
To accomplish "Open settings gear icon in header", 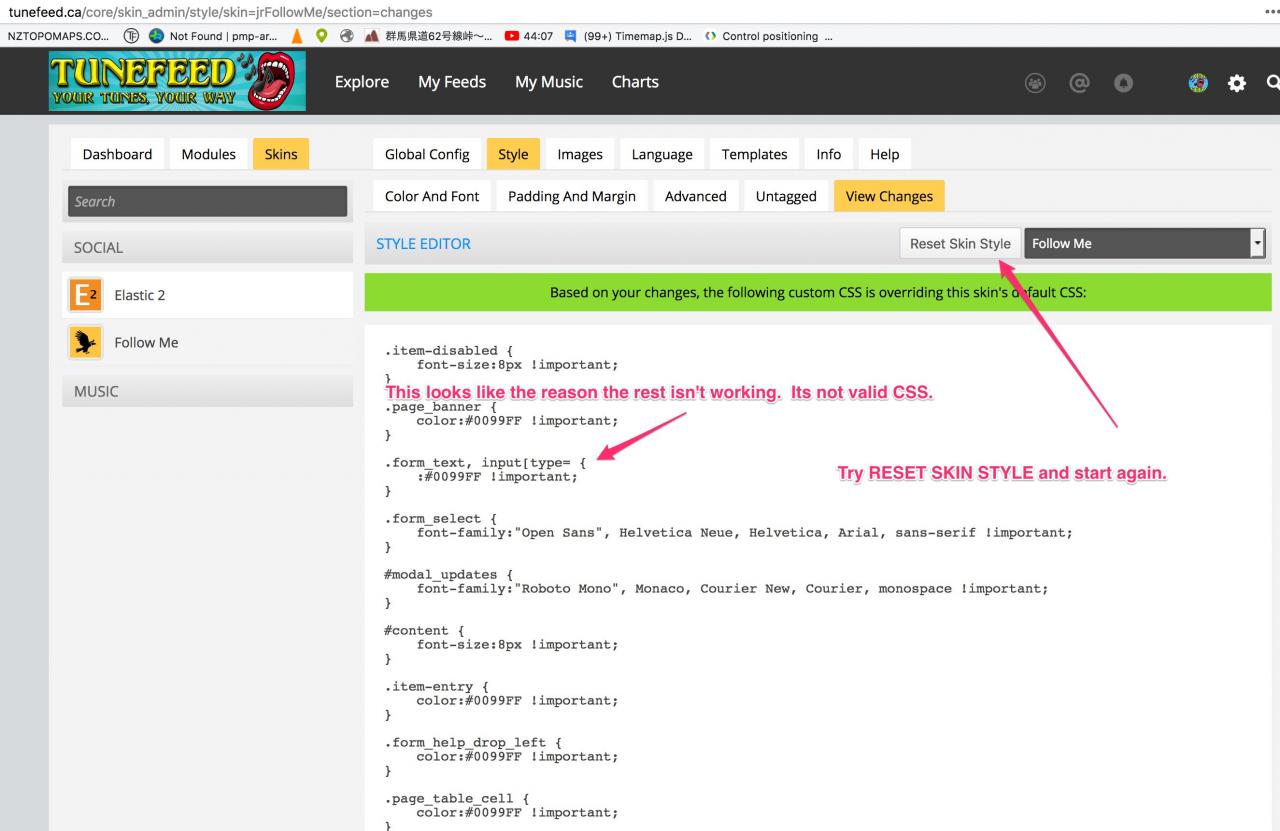I will (1237, 84).
